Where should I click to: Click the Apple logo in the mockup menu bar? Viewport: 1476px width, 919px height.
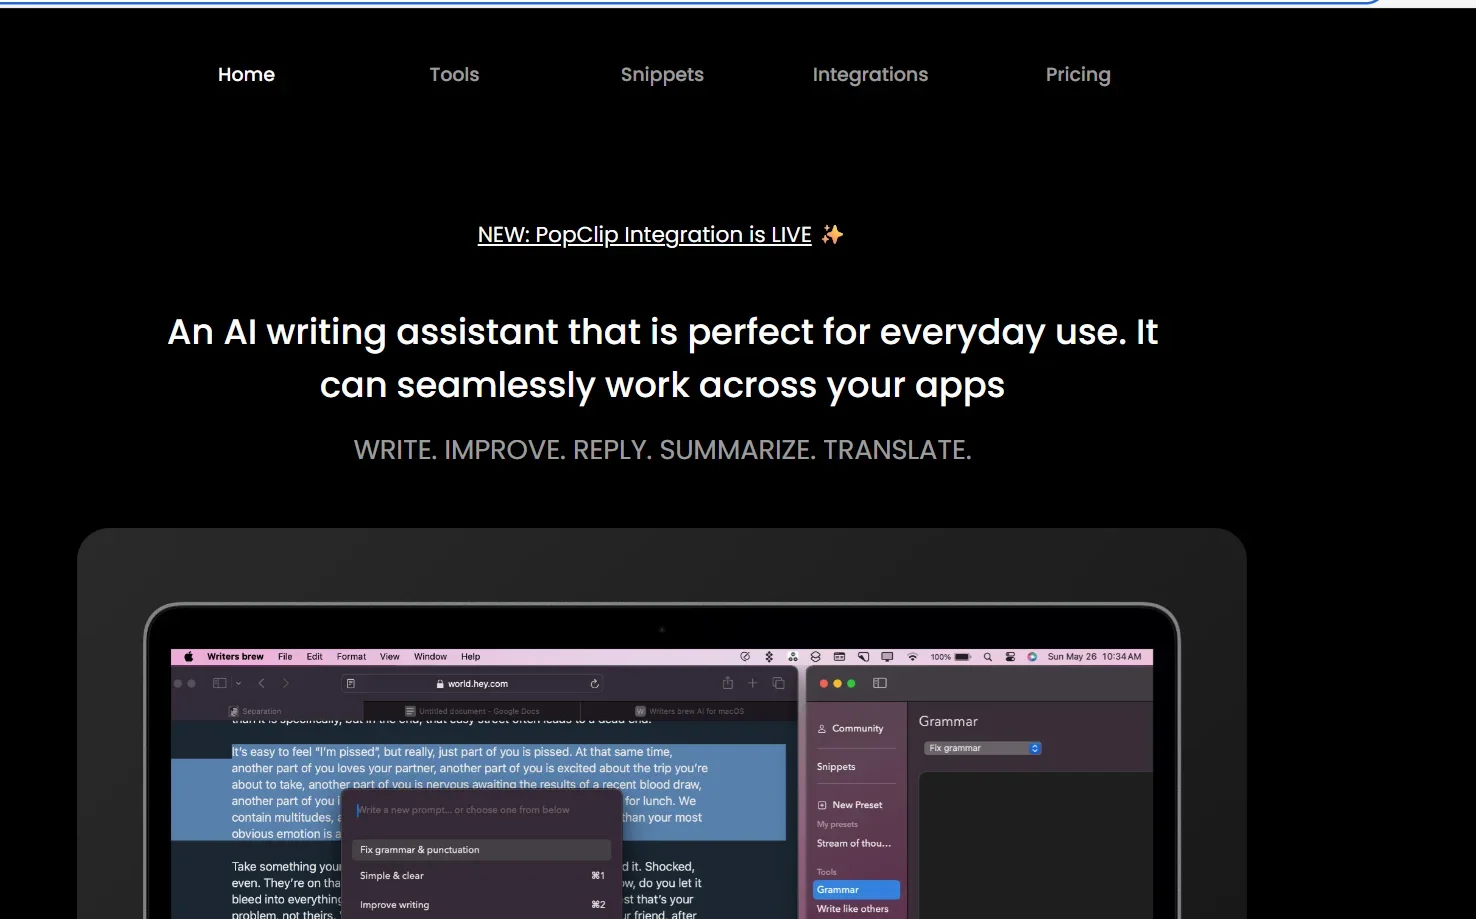(x=188, y=657)
